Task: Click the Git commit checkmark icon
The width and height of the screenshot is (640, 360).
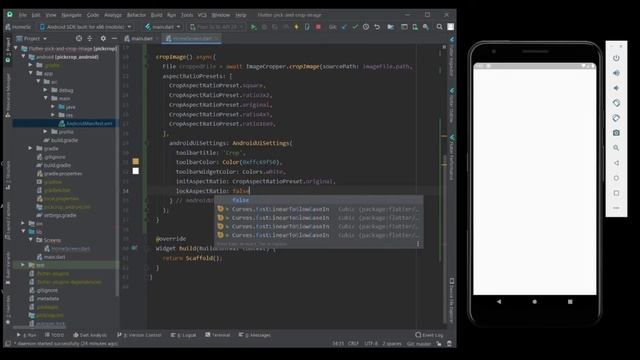Action: pyautogui.click(x=355, y=27)
